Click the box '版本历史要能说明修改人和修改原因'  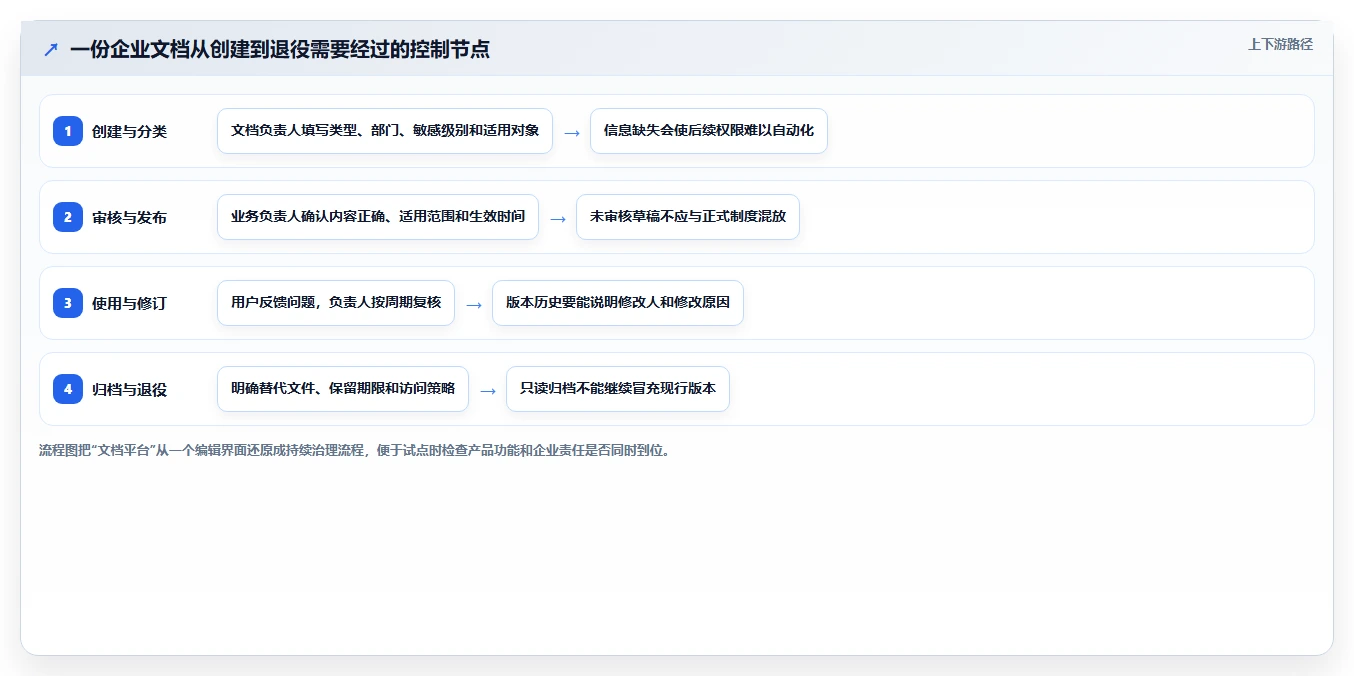pyautogui.click(x=618, y=303)
